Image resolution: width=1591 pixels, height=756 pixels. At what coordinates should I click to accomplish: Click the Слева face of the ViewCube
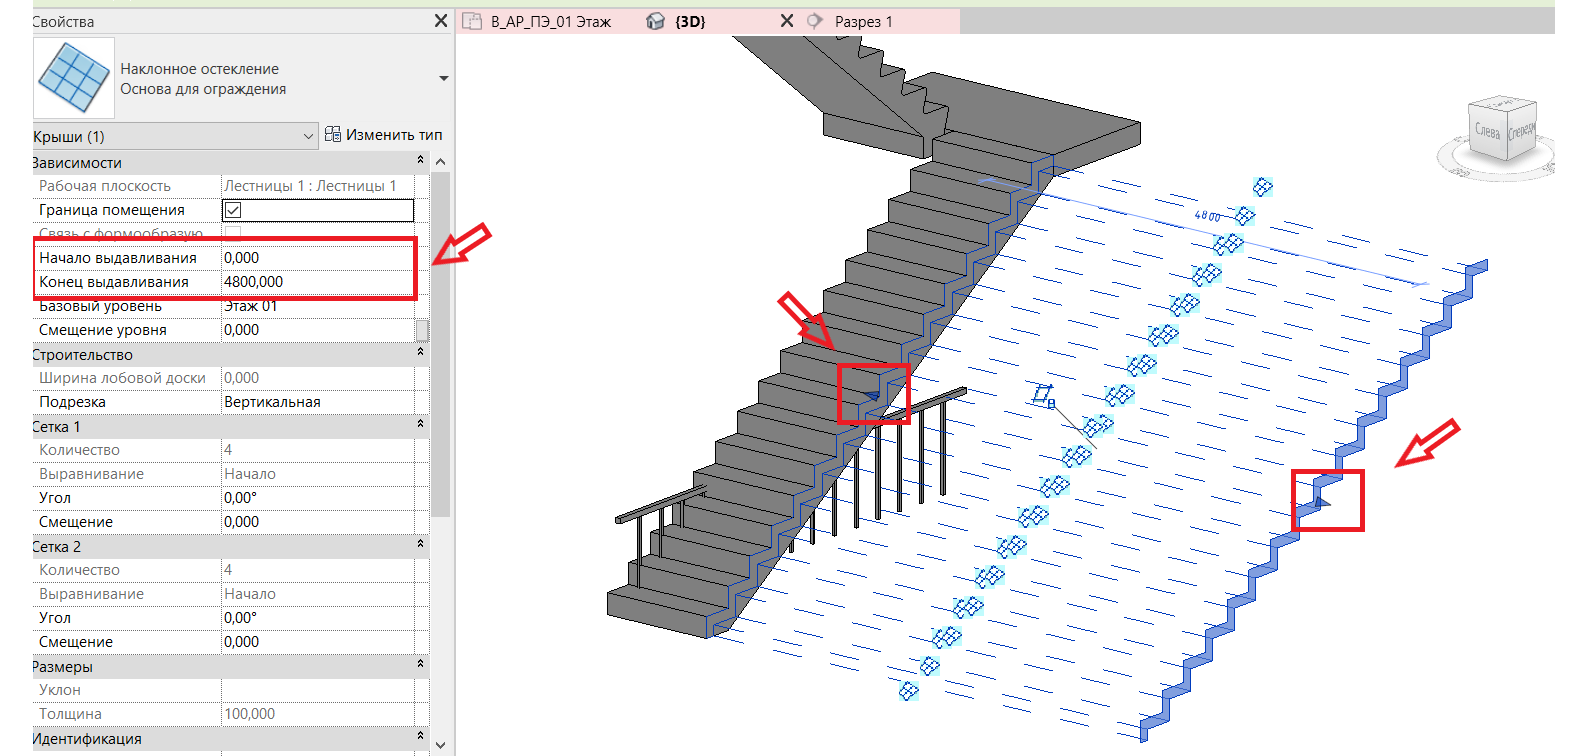1488,131
